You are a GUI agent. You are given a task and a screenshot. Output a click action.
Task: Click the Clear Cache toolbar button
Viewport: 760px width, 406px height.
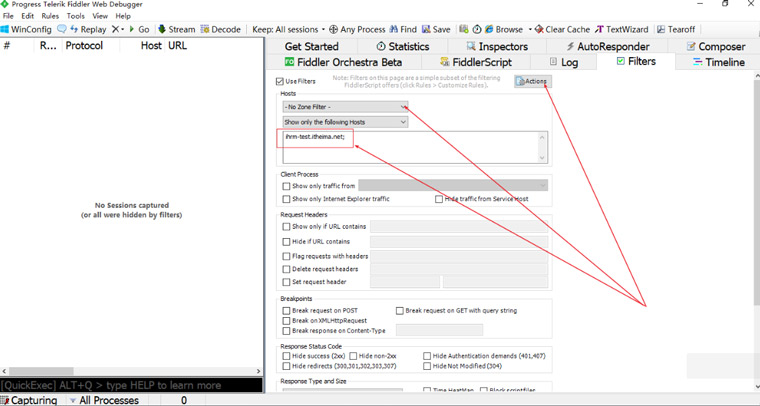pyautogui.click(x=562, y=29)
